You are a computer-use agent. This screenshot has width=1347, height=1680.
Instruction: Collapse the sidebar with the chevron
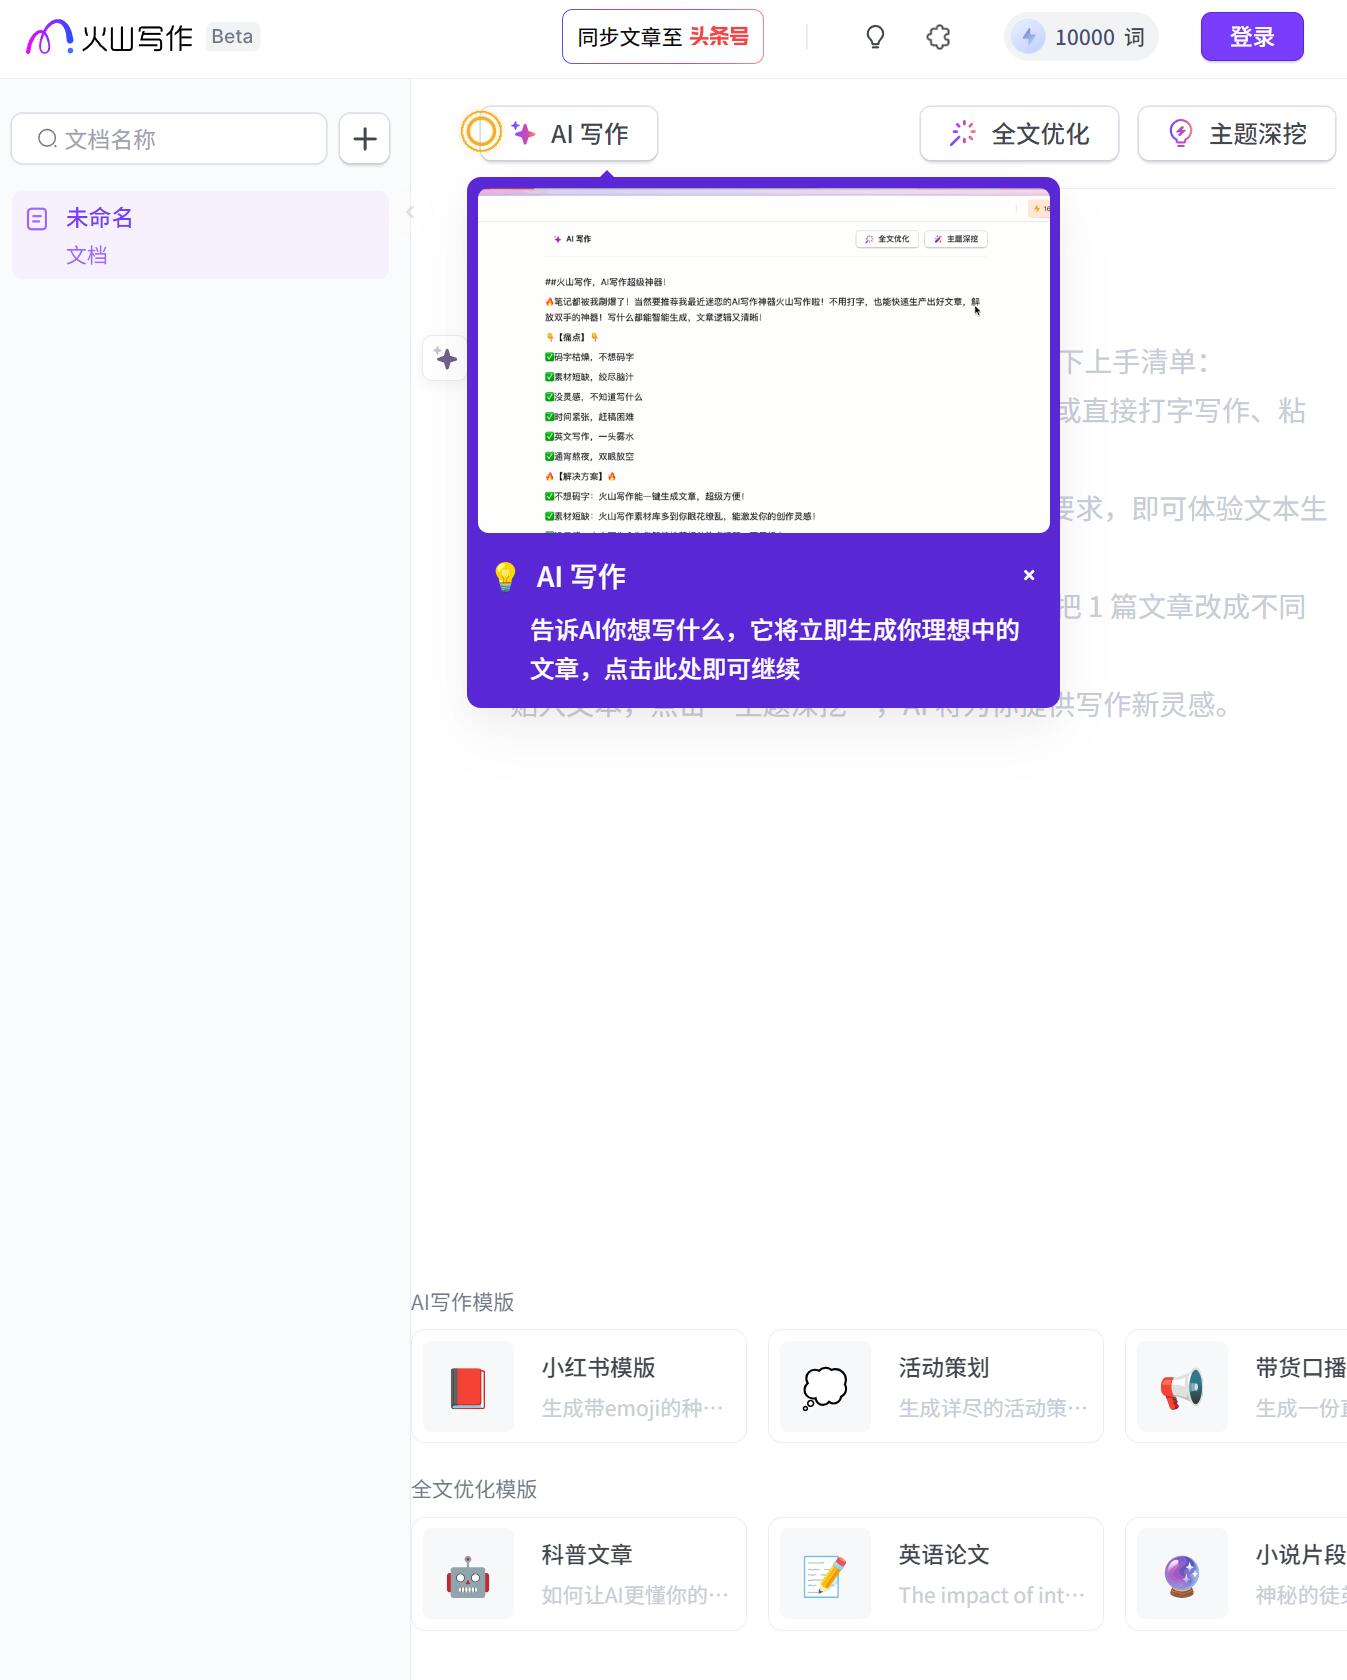click(410, 212)
